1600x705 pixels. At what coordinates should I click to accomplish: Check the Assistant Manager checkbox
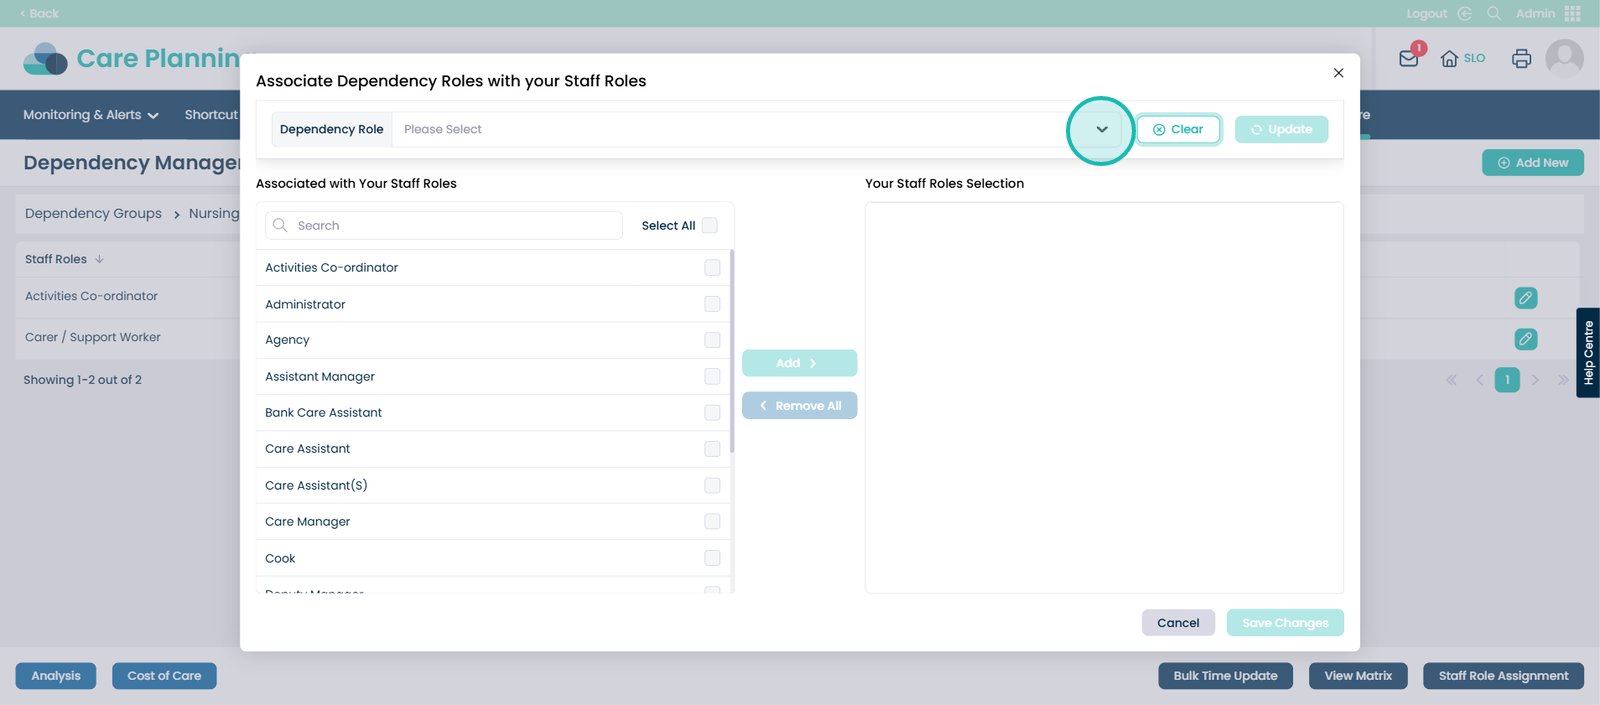tap(712, 376)
